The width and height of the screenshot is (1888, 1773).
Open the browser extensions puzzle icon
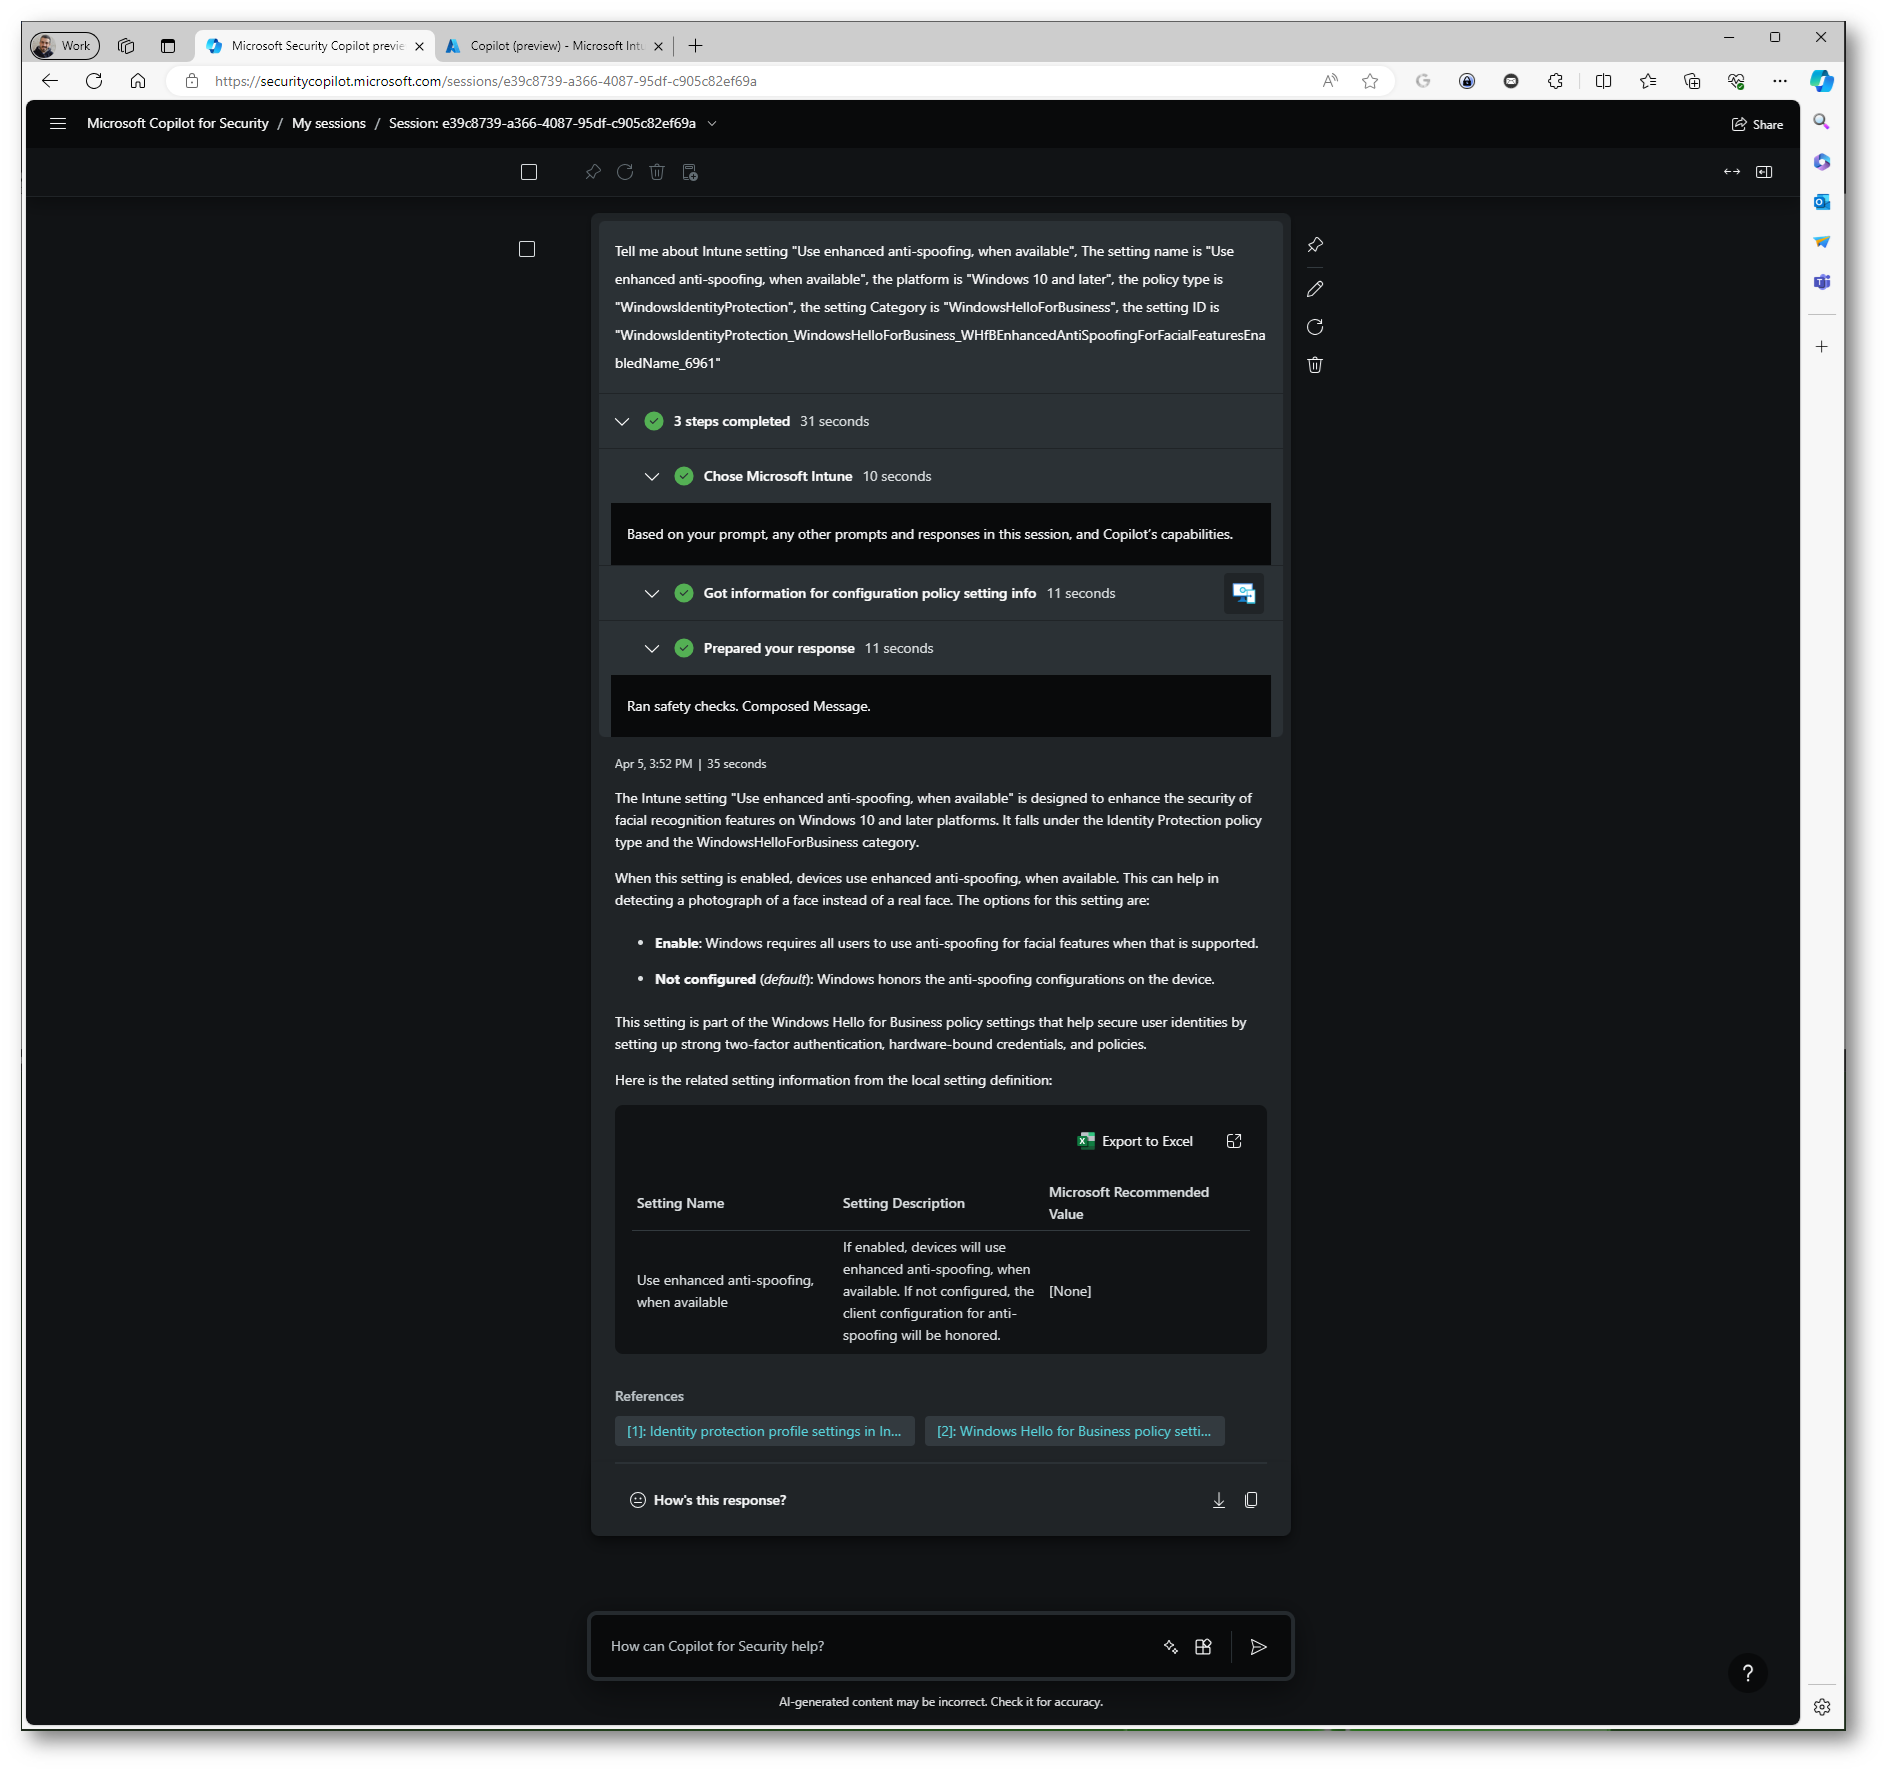click(1555, 81)
